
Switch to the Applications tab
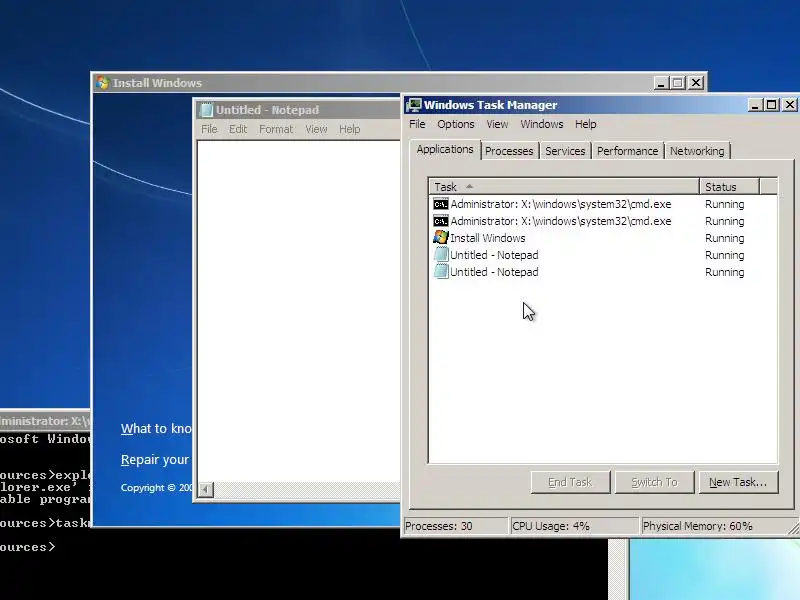coord(445,149)
